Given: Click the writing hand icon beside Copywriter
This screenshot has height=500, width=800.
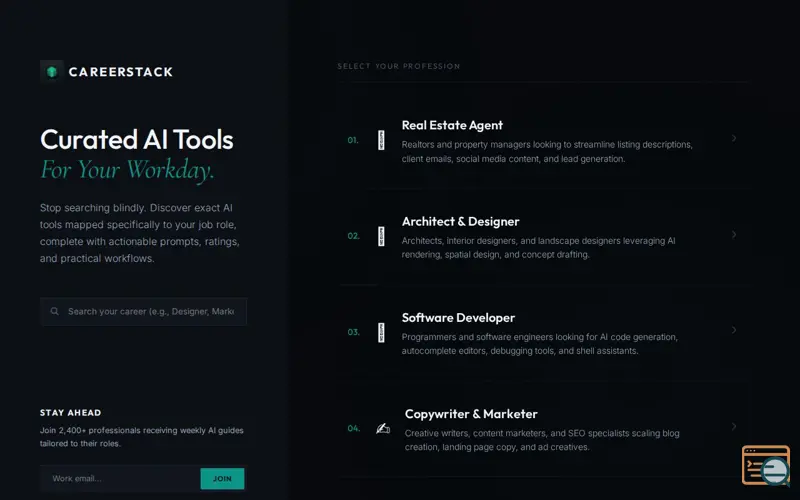Looking at the screenshot, I should tap(383, 429).
